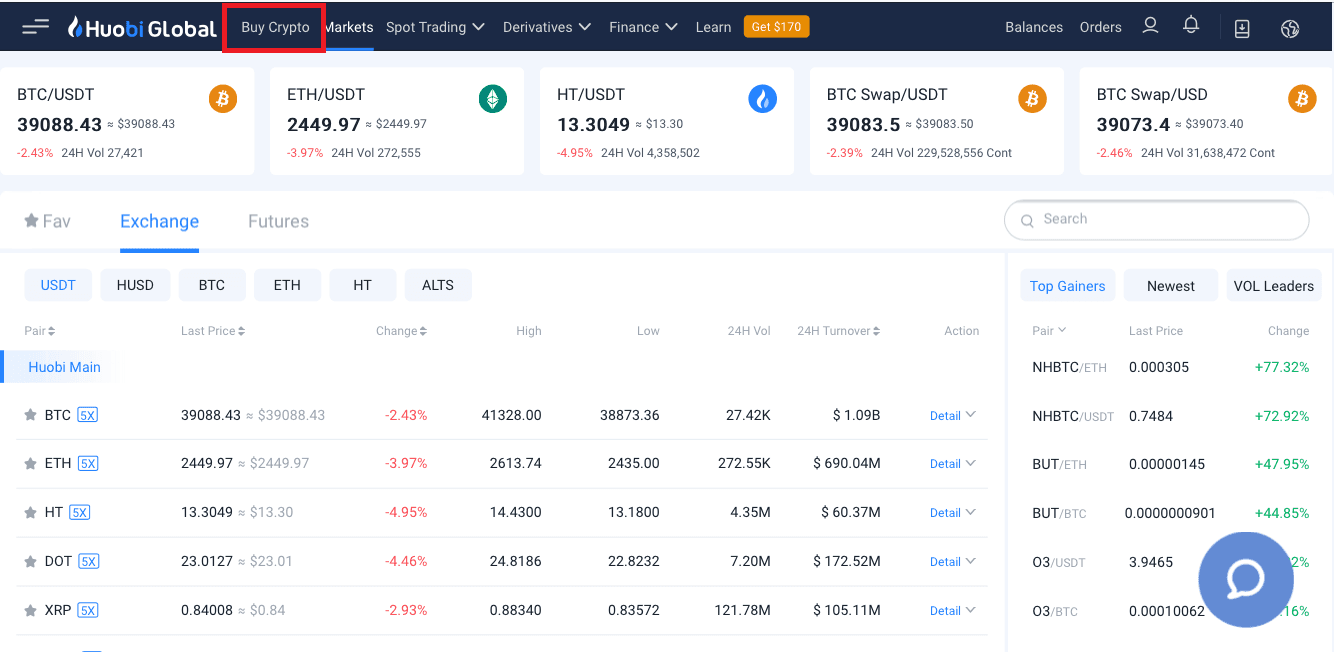Open the language globe icon
1334x652 pixels.
tap(1290, 28)
